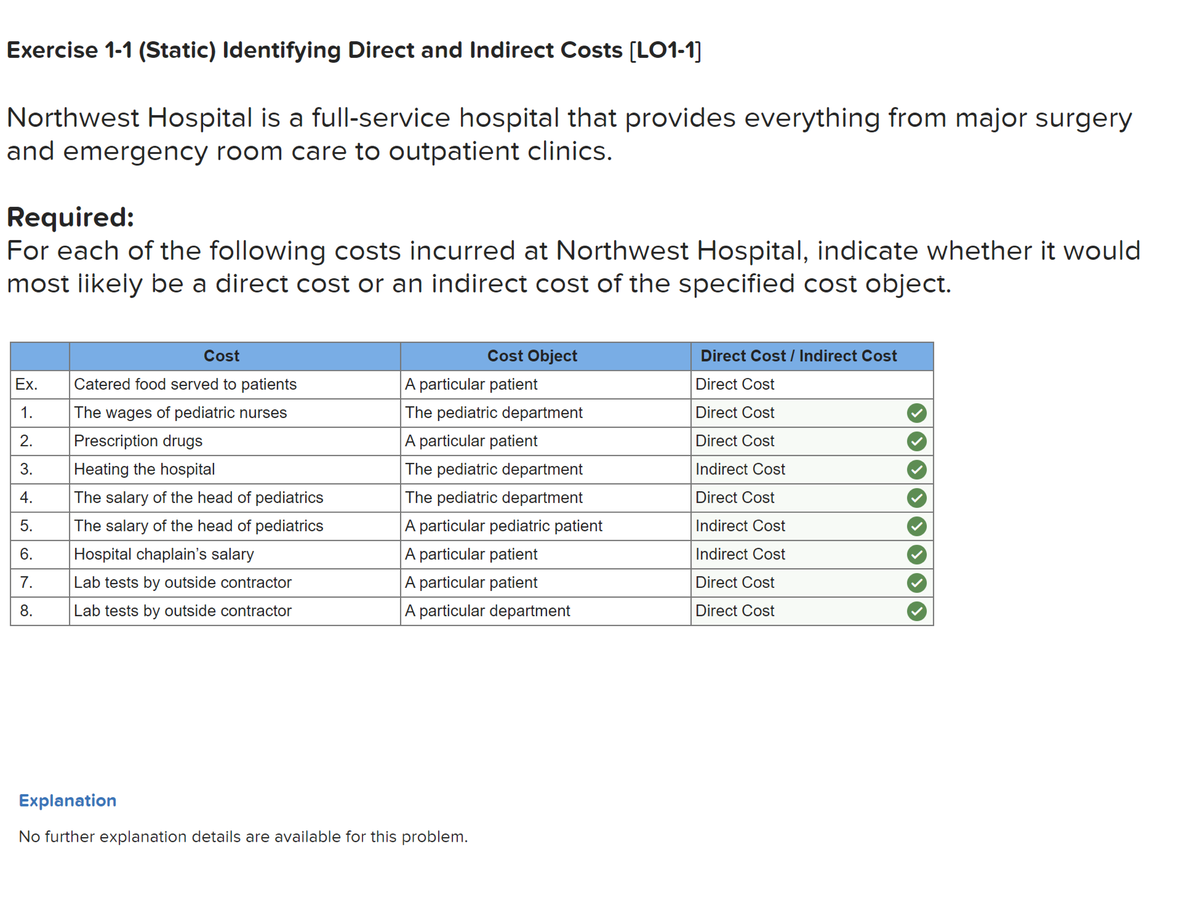This screenshot has height=916, width=1200.
Task: Open Indirect Cost answer for Heating the hospital
Action: tap(795, 469)
